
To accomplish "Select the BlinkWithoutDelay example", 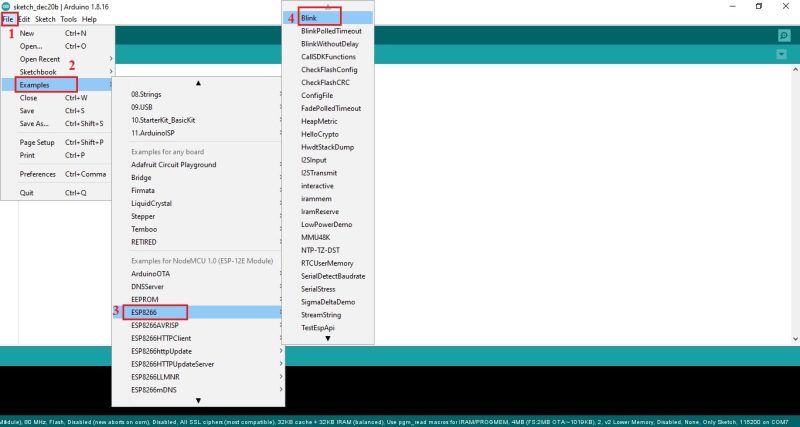I will tap(329, 44).
